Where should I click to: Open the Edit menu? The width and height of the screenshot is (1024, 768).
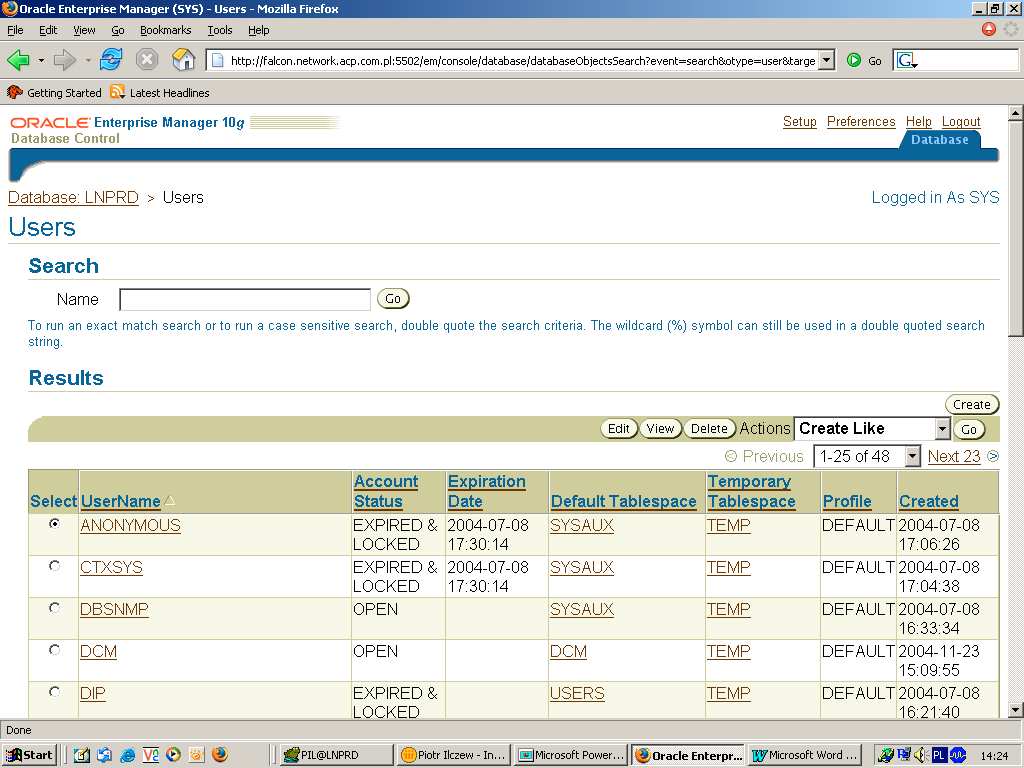48,30
